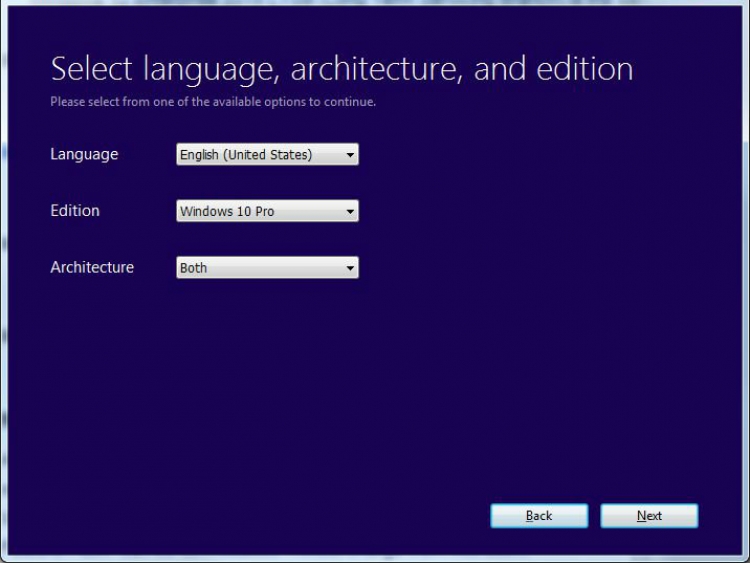Open the Language dropdown

pyautogui.click(x=267, y=155)
